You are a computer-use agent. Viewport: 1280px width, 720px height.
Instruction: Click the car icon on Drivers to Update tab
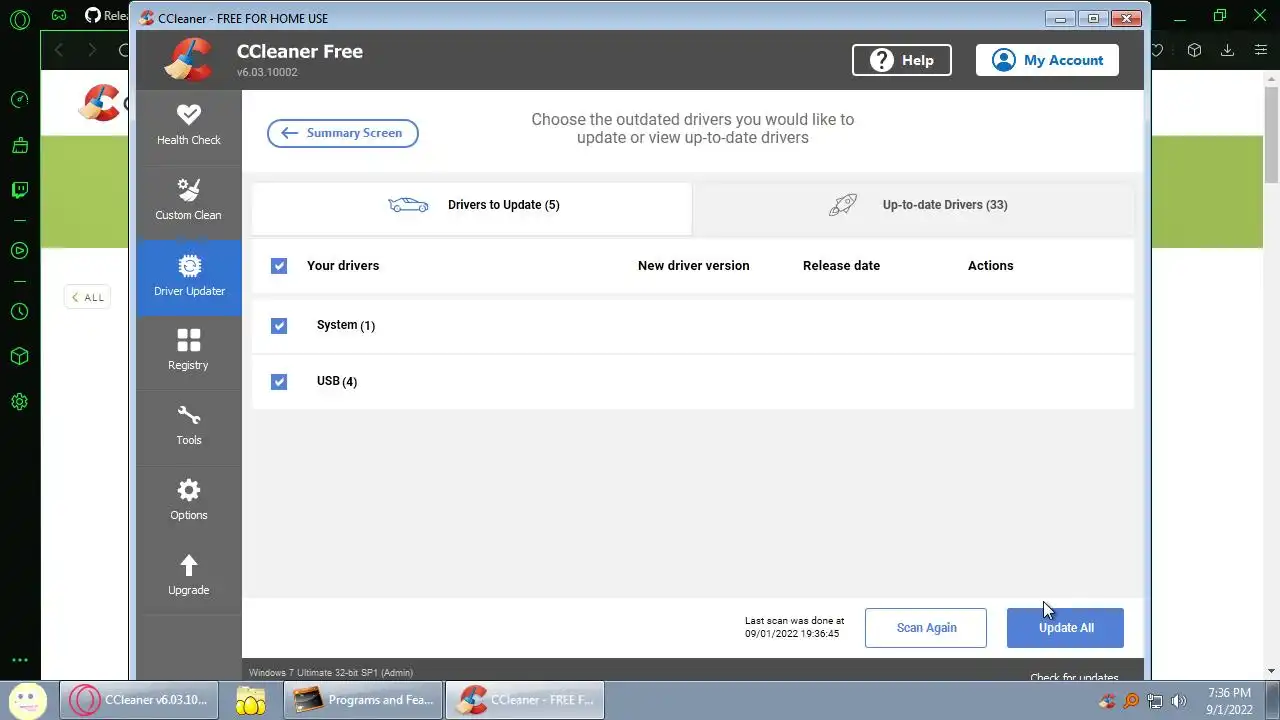(408, 205)
